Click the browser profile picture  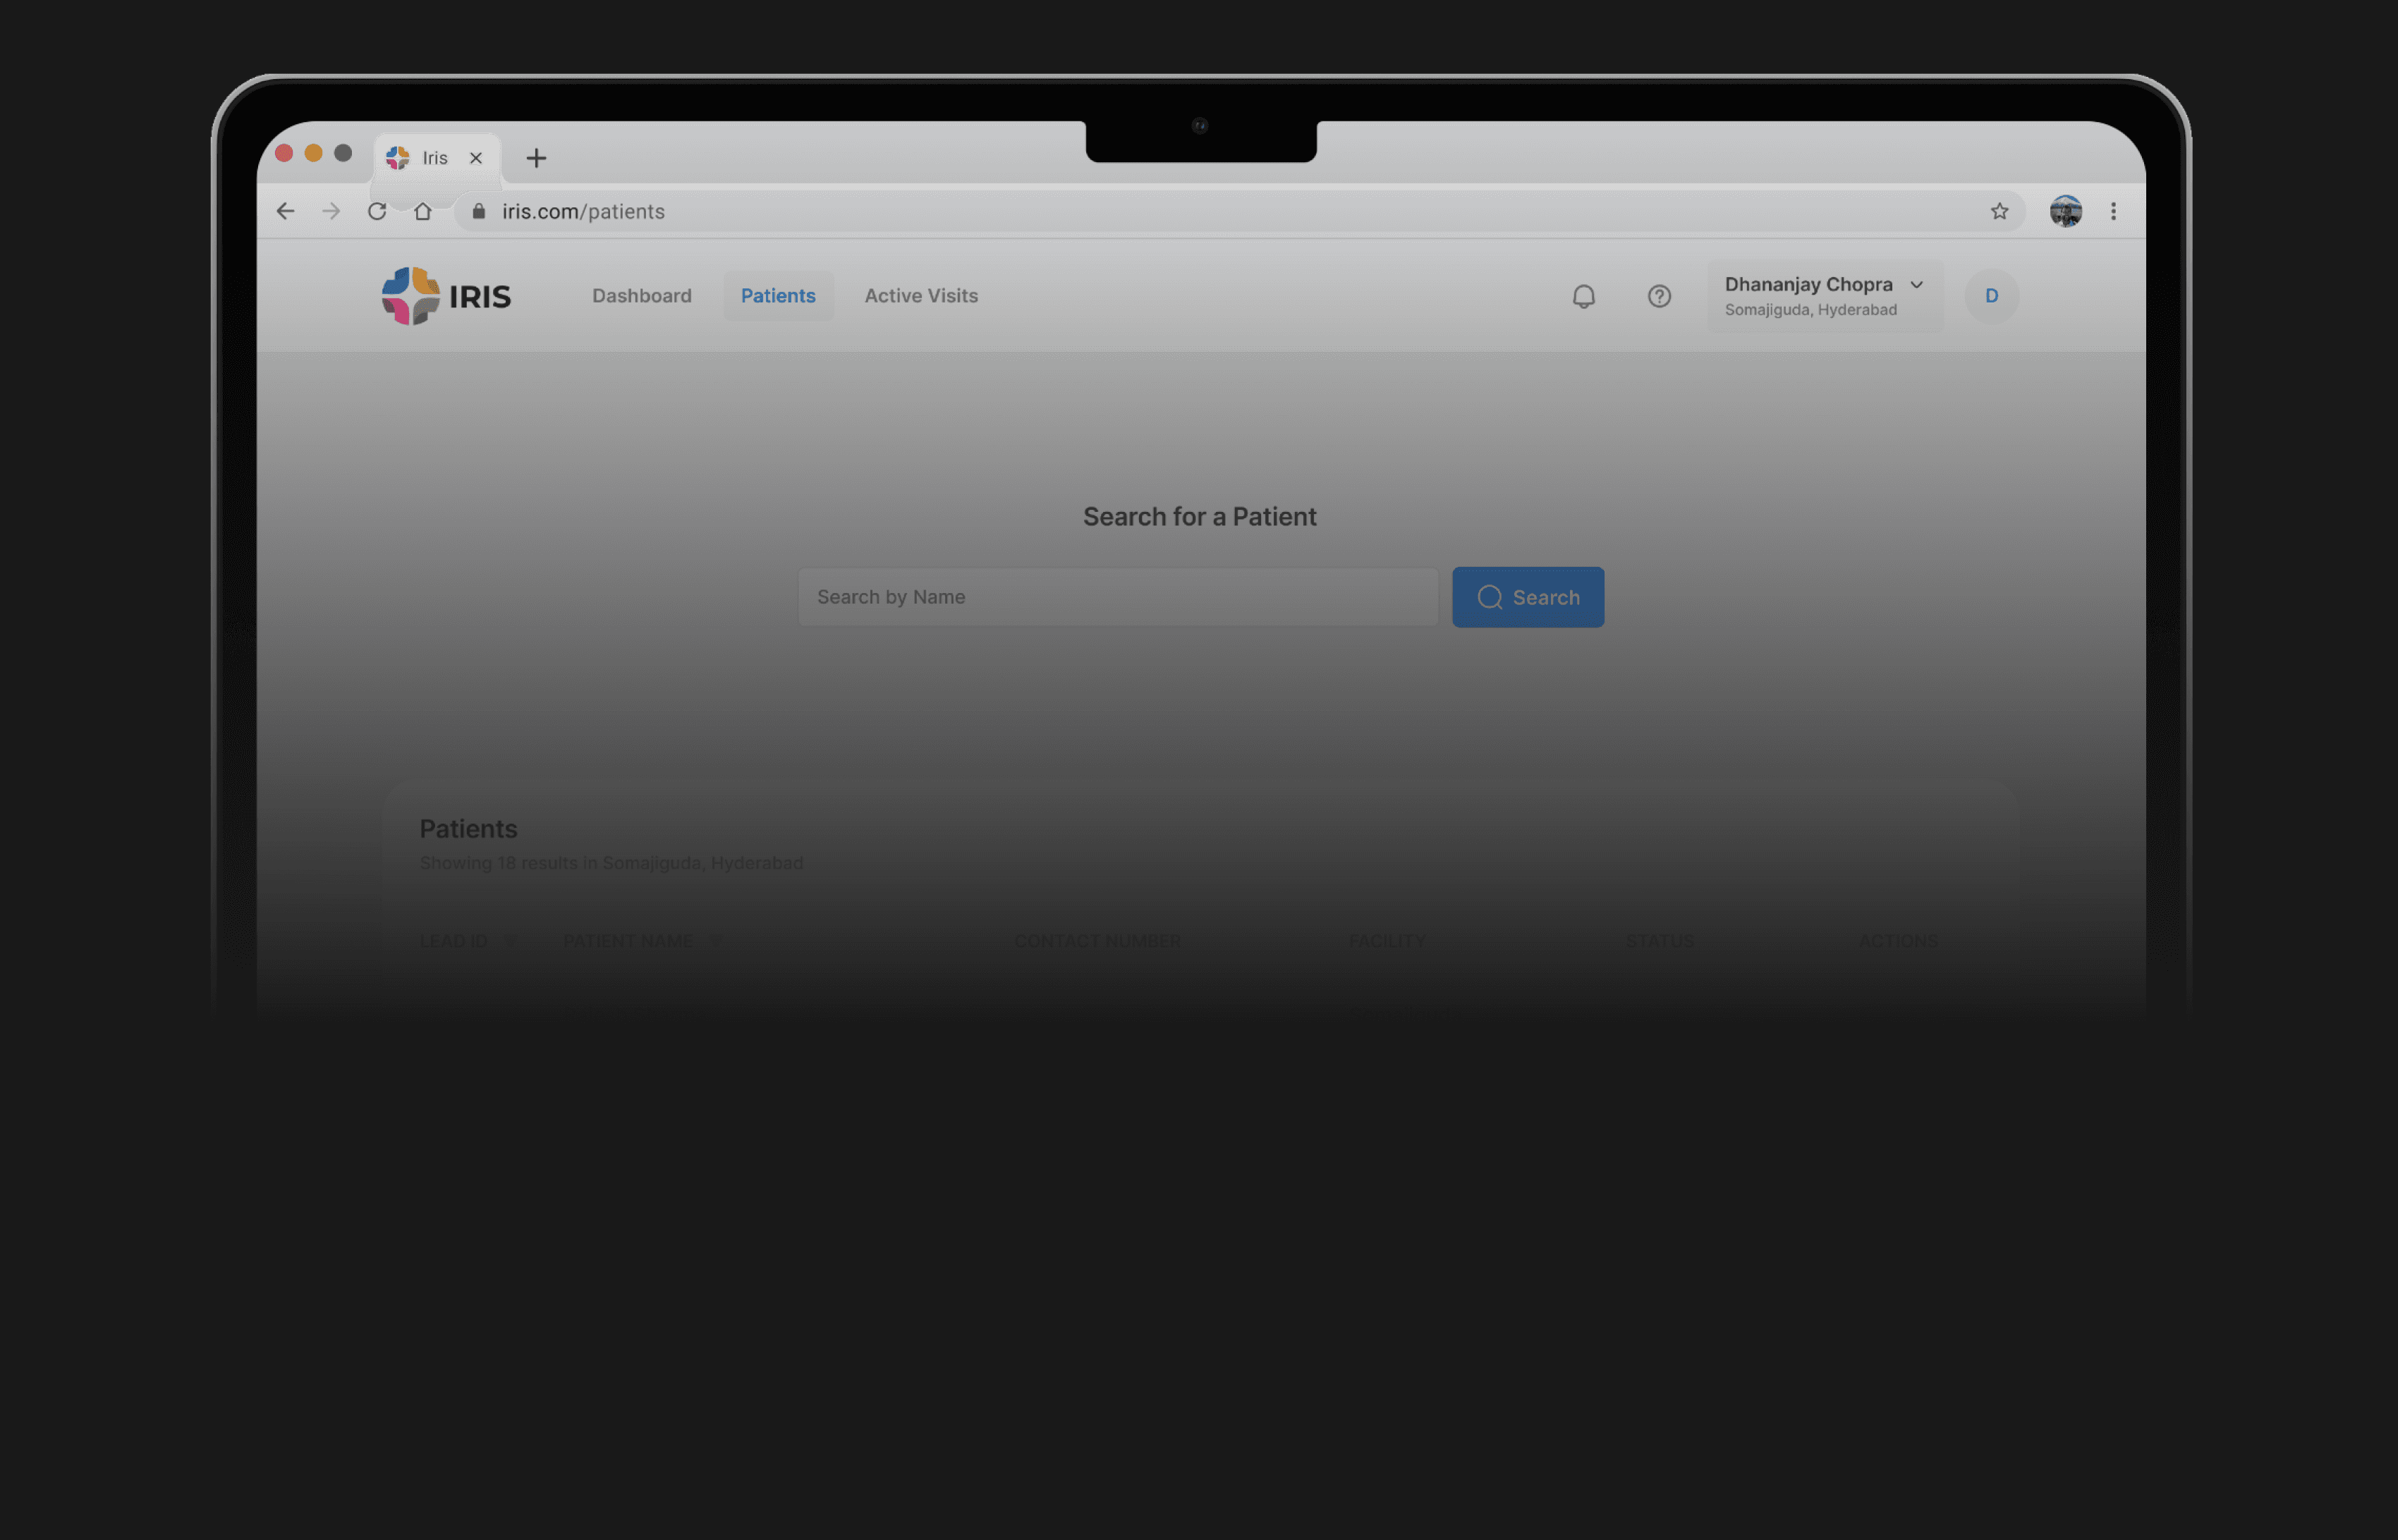(x=2065, y=211)
